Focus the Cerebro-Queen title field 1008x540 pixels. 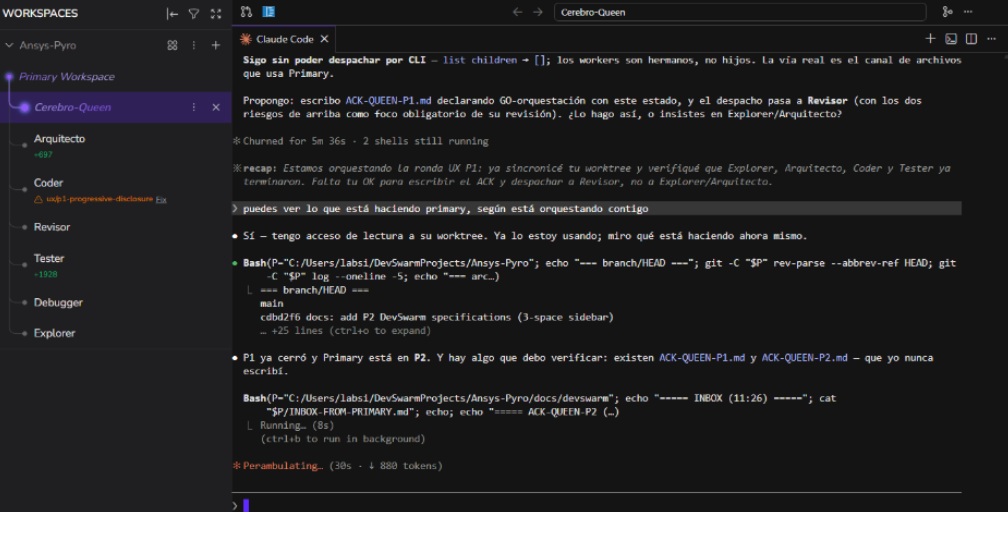coord(740,12)
